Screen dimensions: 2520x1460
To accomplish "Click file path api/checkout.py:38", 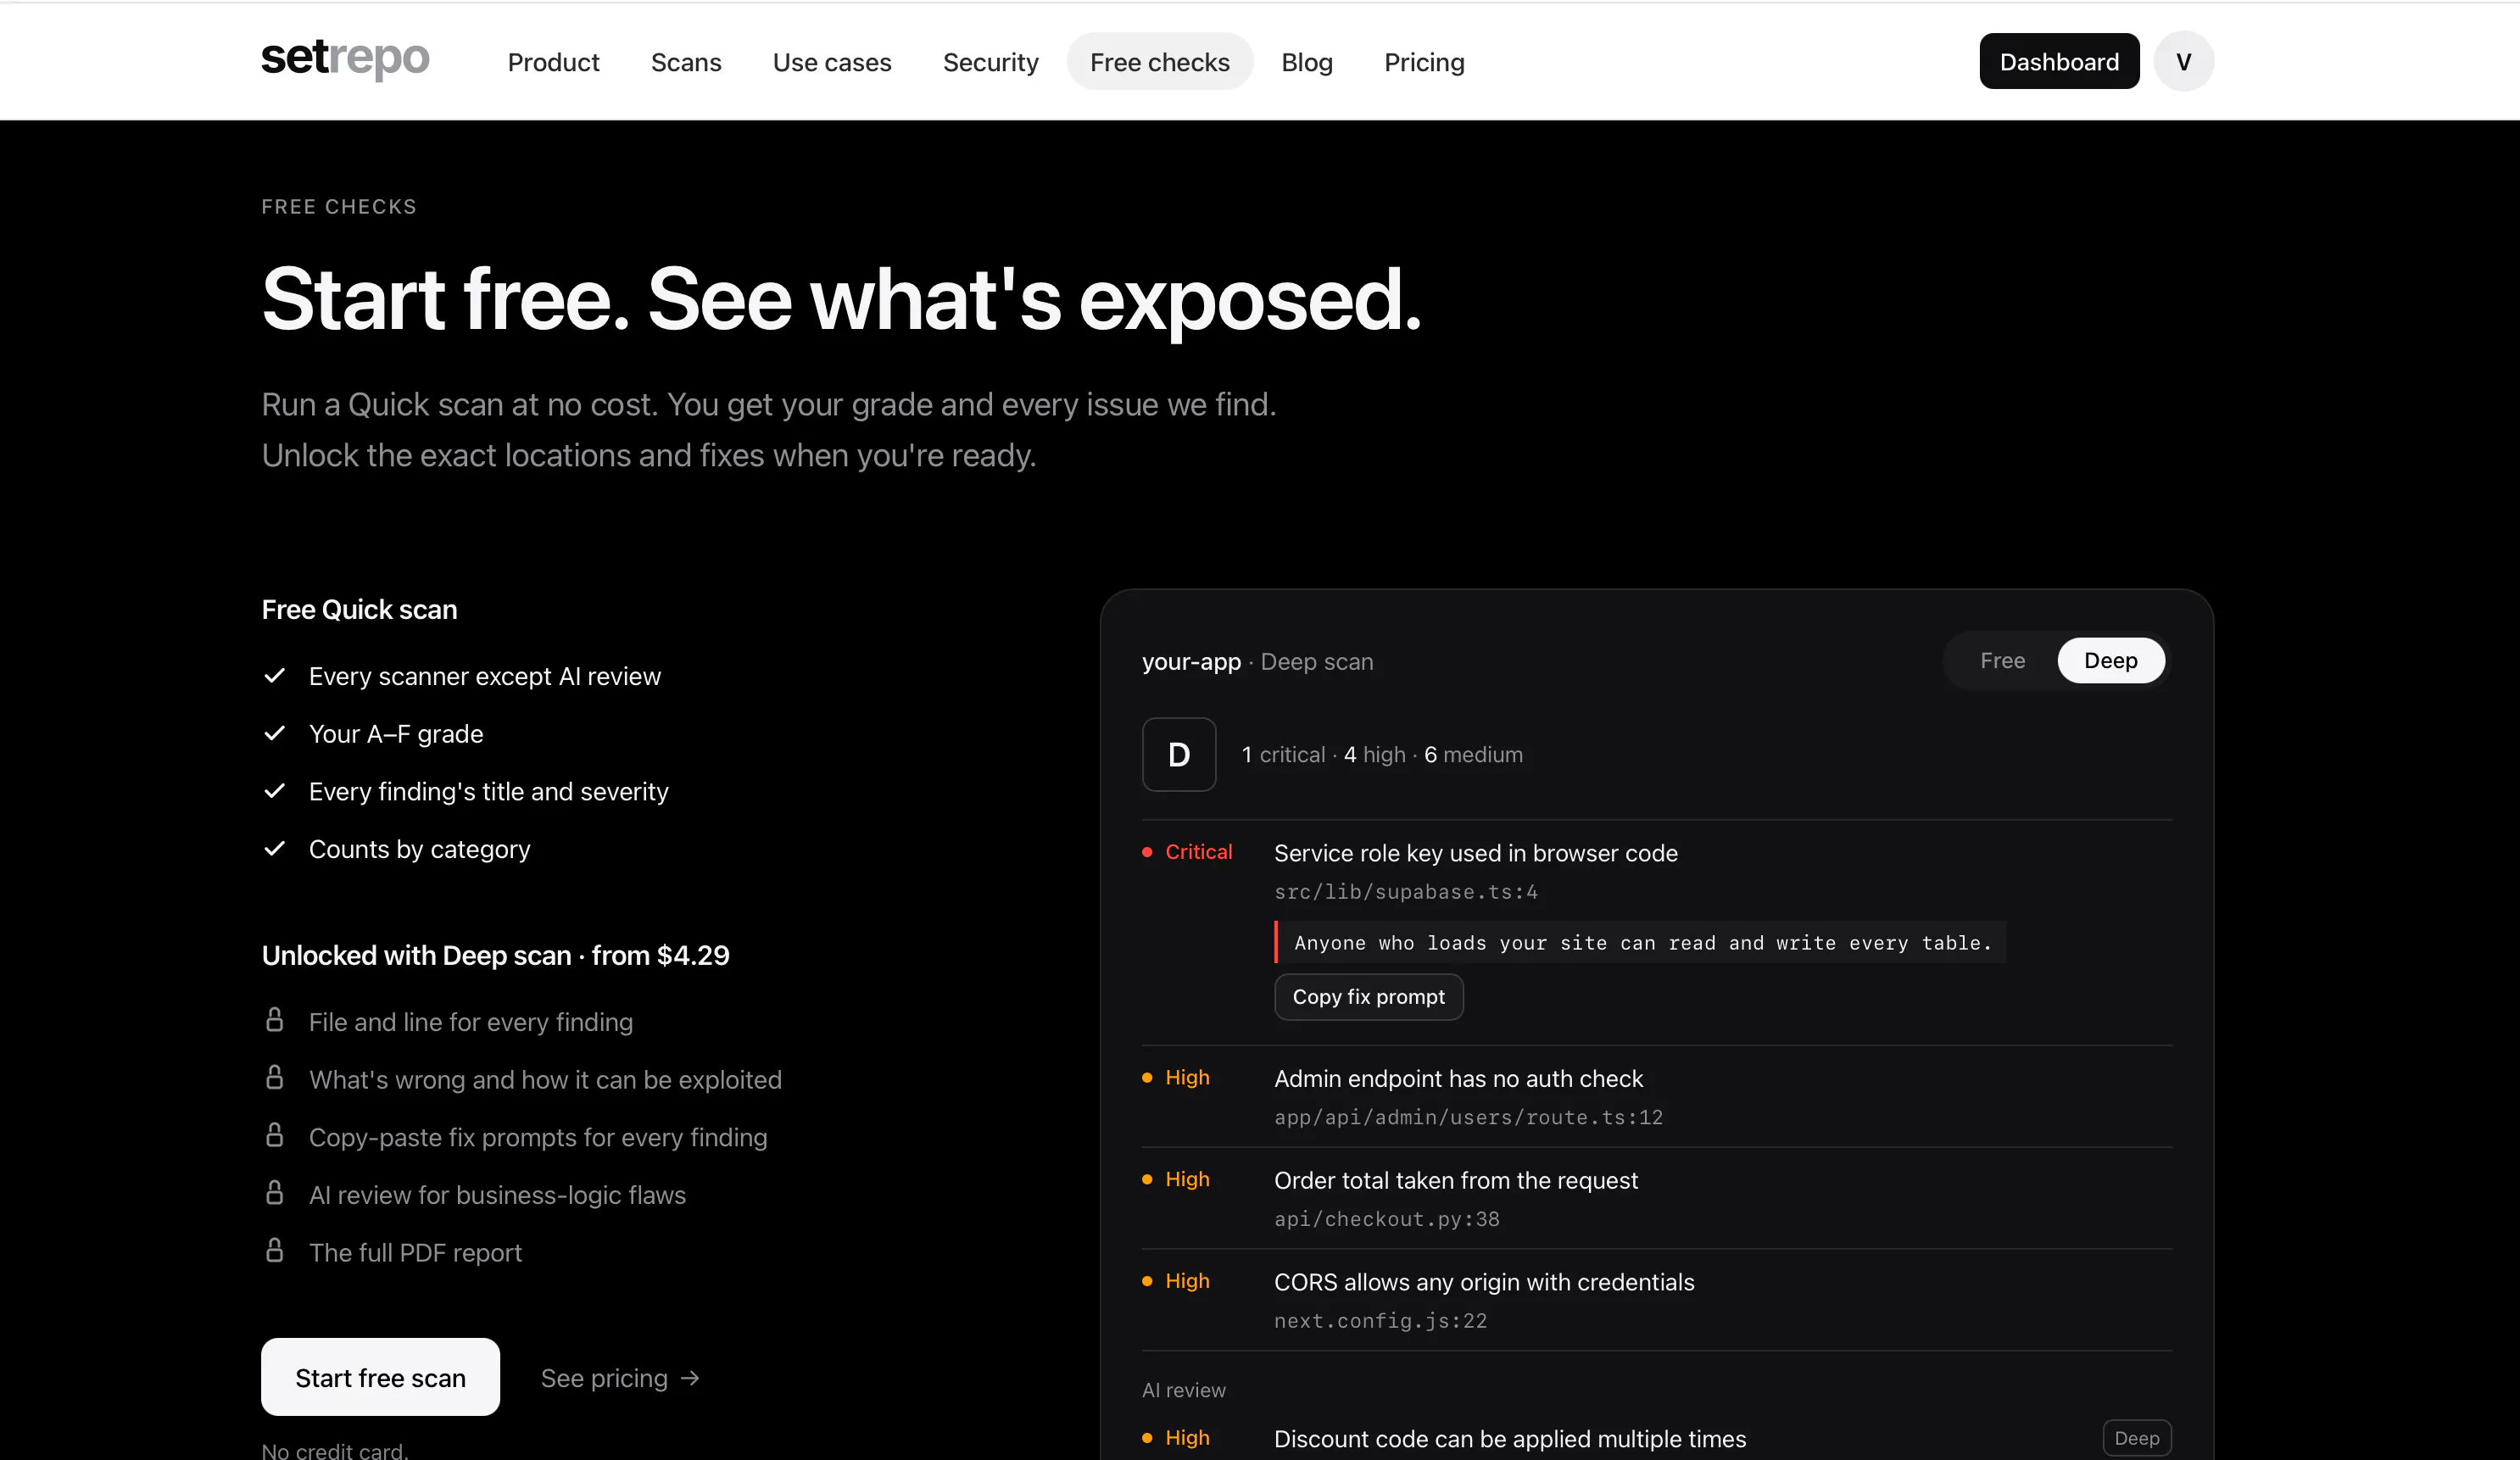I will [1386, 1220].
